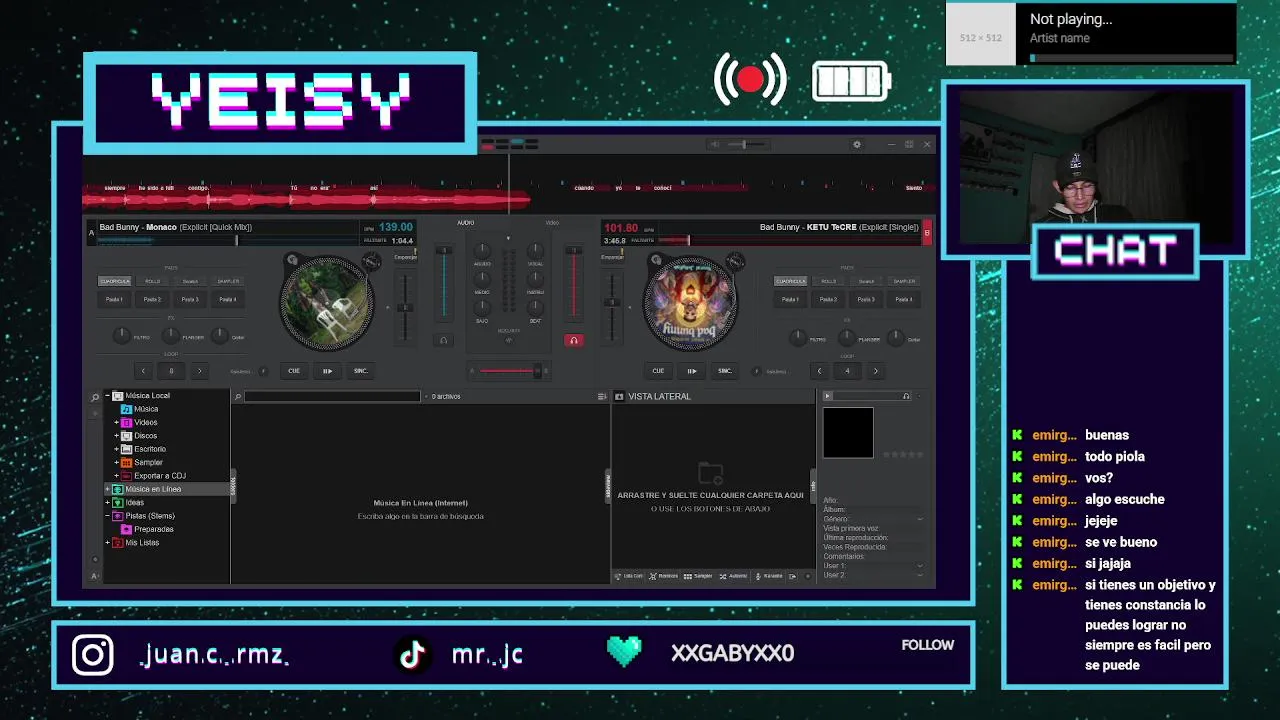Open the Género dropdown in info panel
1280x720 pixels.
[919, 519]
